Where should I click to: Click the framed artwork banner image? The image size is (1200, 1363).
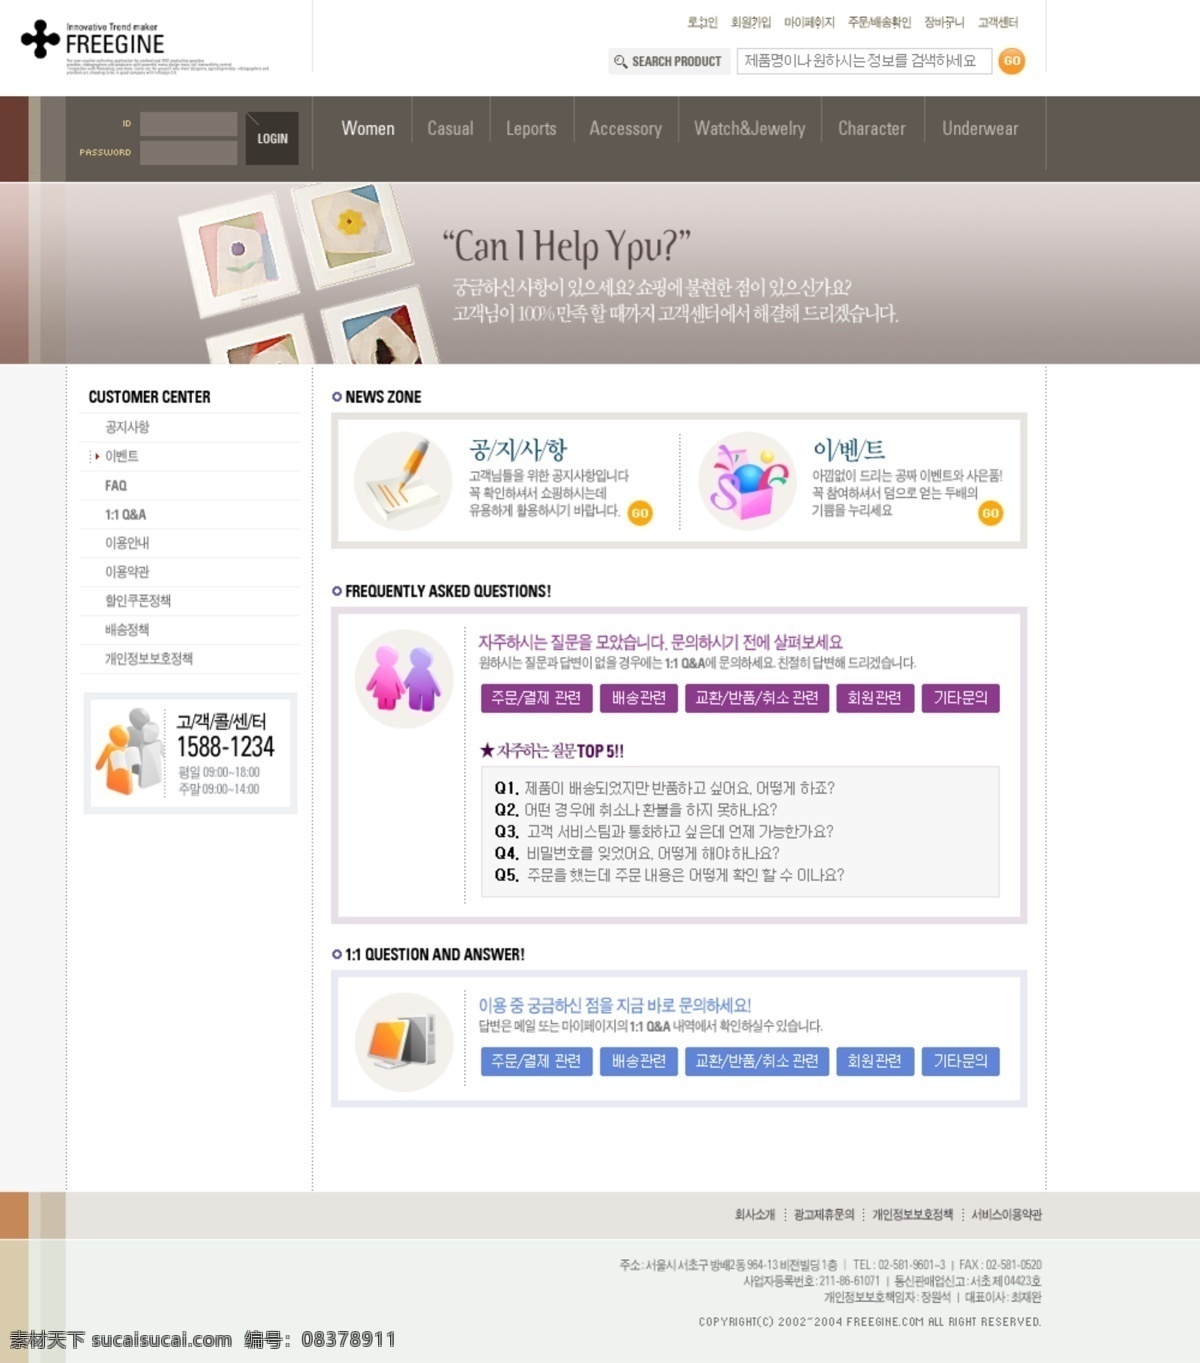(x=308, y=273)
